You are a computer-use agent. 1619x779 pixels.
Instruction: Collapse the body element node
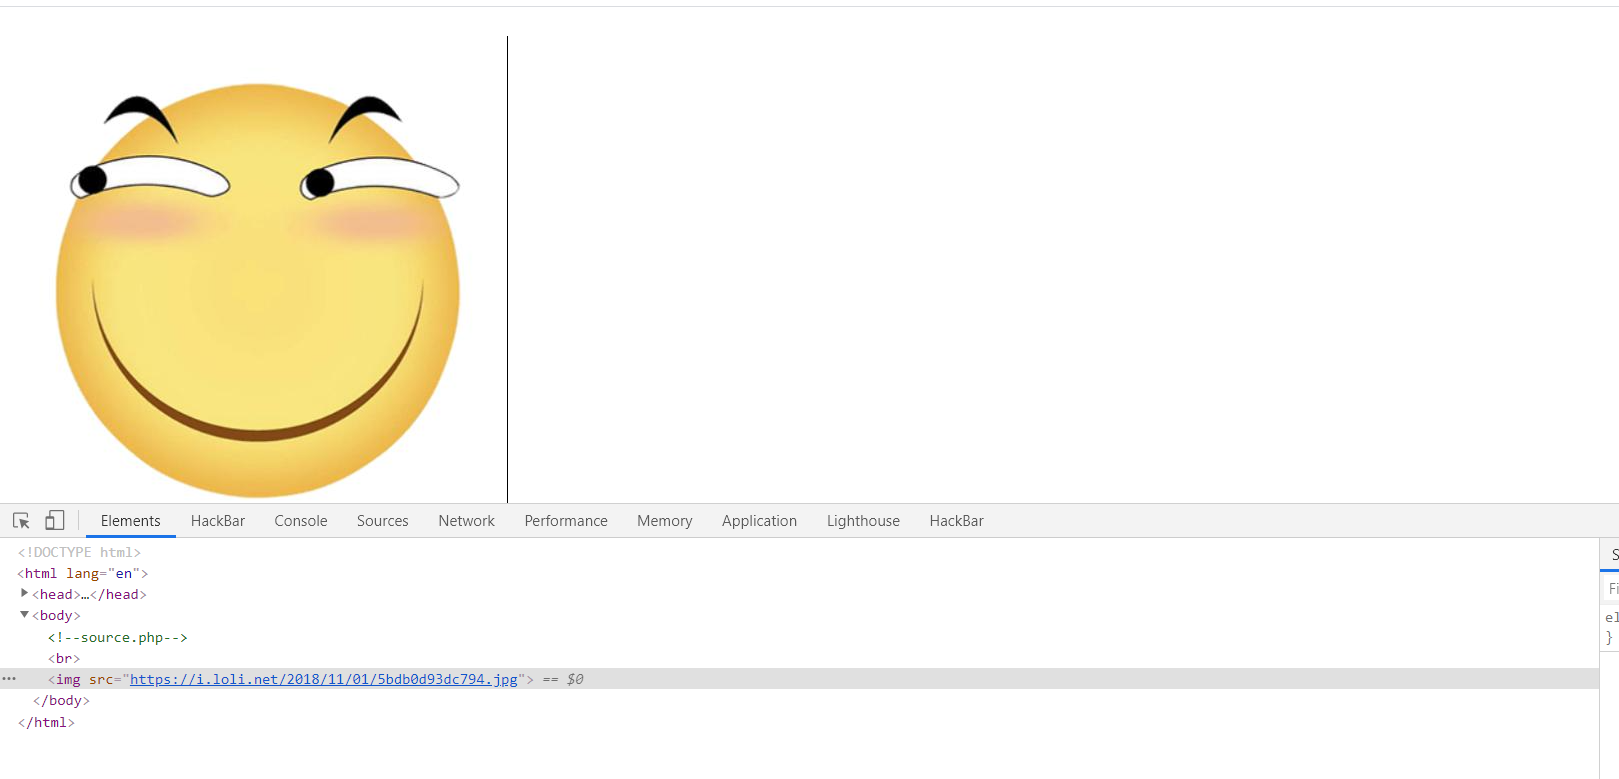[x=24, y=615]
